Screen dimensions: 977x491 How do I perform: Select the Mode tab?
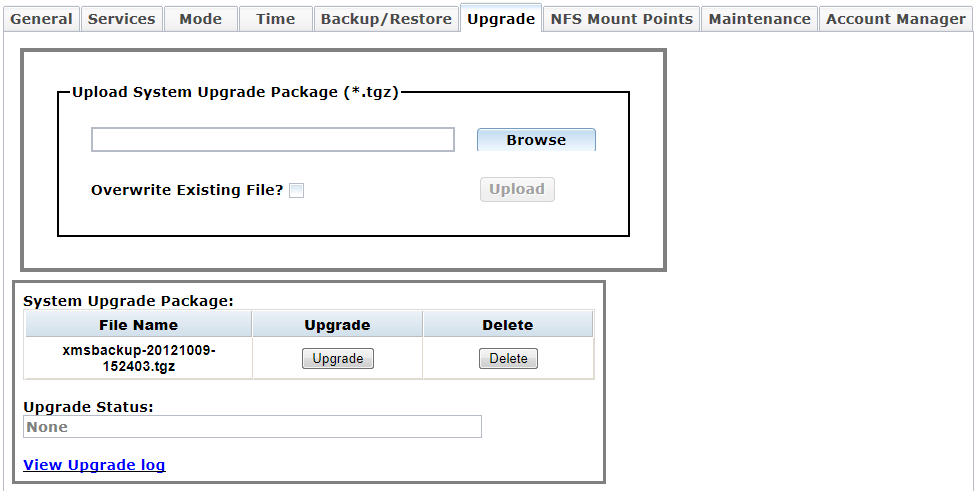click(200, 19)
